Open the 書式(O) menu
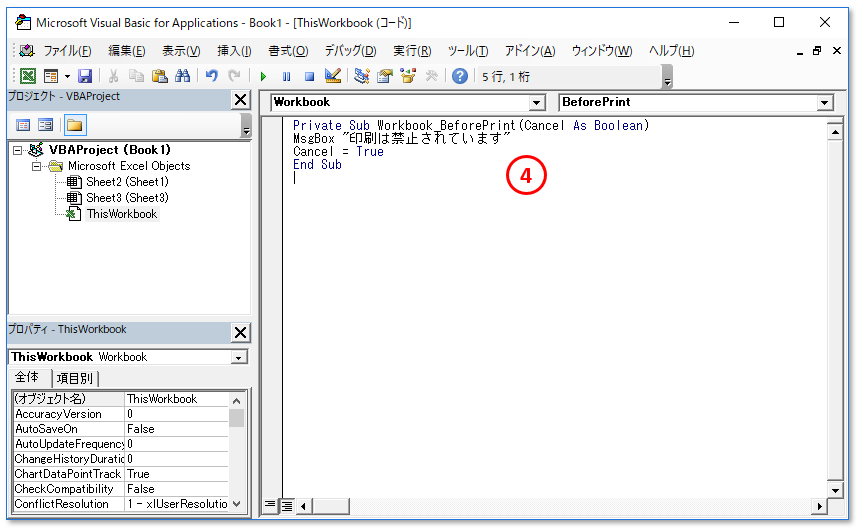 pos(288,51)
